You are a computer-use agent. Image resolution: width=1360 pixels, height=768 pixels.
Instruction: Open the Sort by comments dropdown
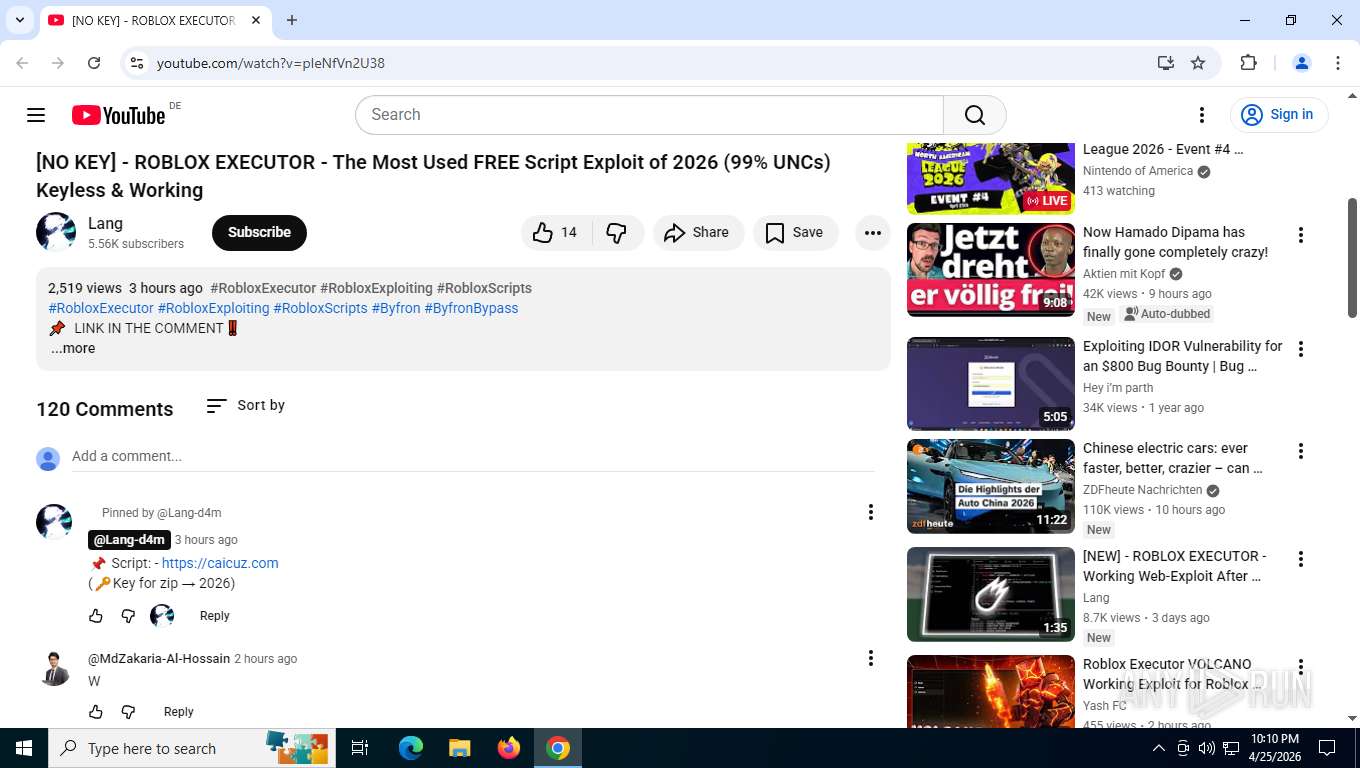click(246, 405)
